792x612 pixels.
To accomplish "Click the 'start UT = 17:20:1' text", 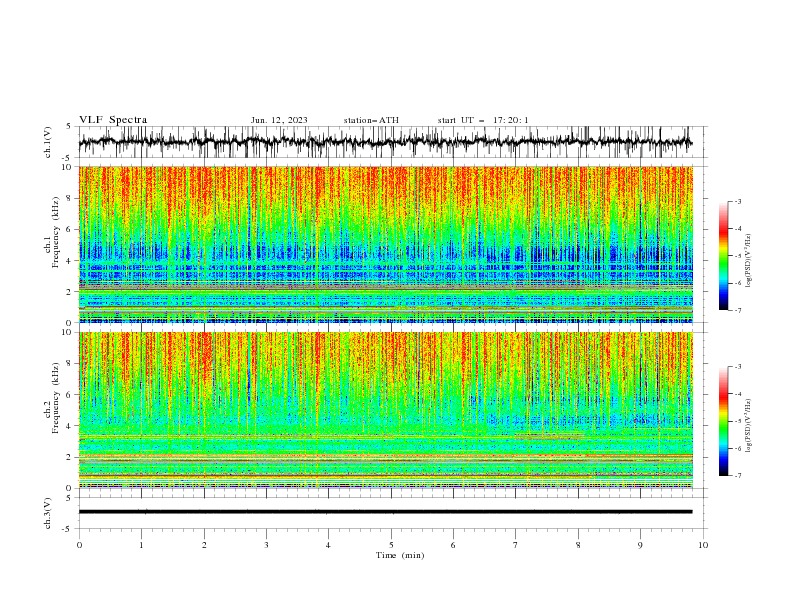I will point(483,120).
